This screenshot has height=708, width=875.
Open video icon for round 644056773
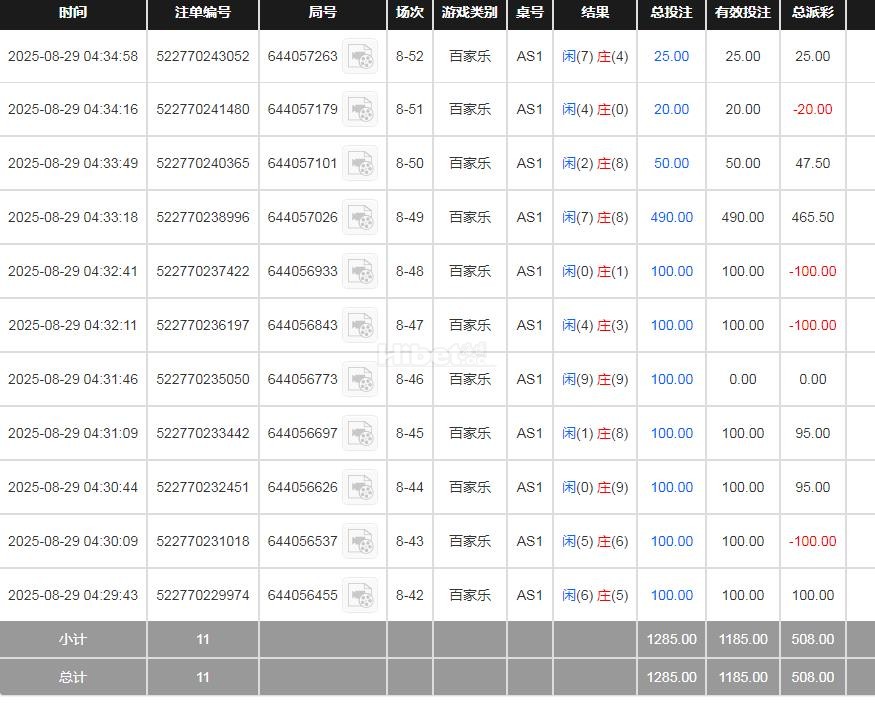361,380
